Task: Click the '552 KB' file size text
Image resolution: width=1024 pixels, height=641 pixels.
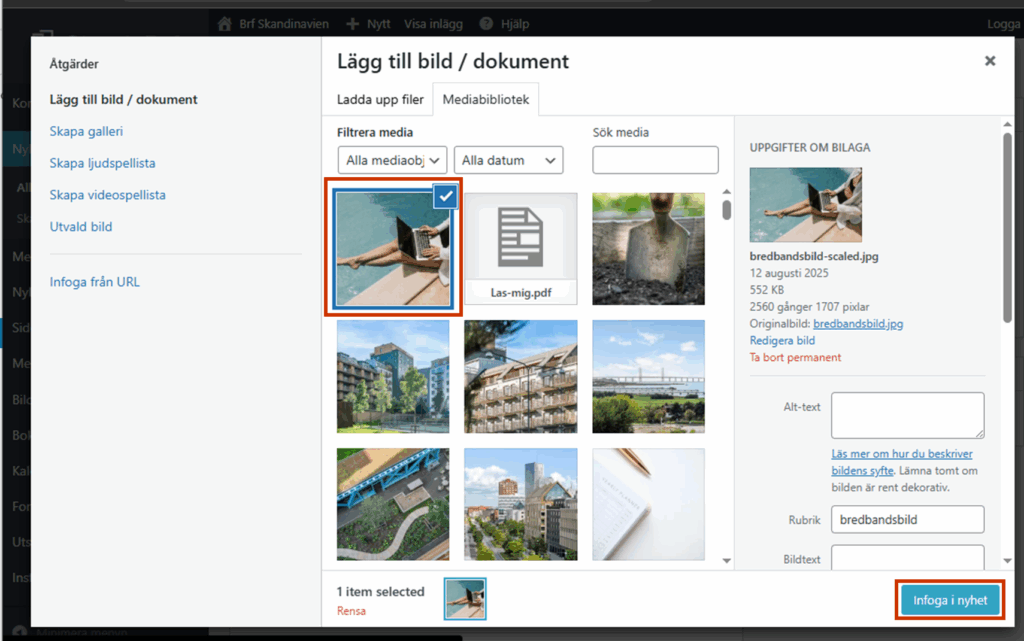Action: (x=767, y=290)
